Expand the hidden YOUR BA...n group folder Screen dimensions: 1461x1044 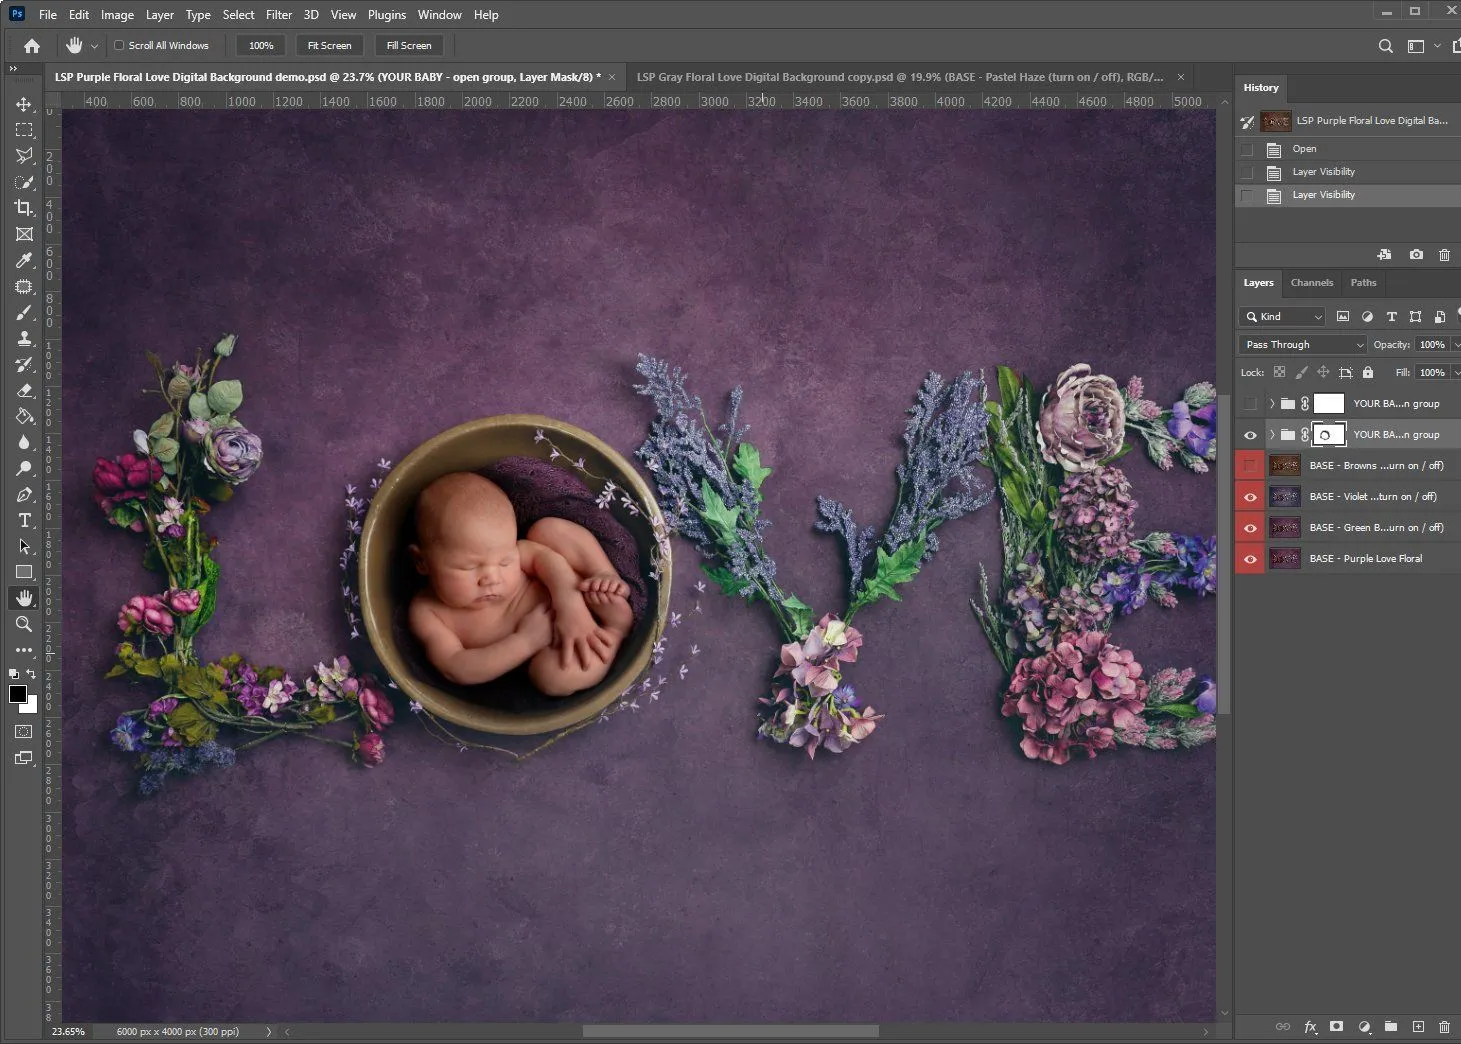tap(1272, 404)
